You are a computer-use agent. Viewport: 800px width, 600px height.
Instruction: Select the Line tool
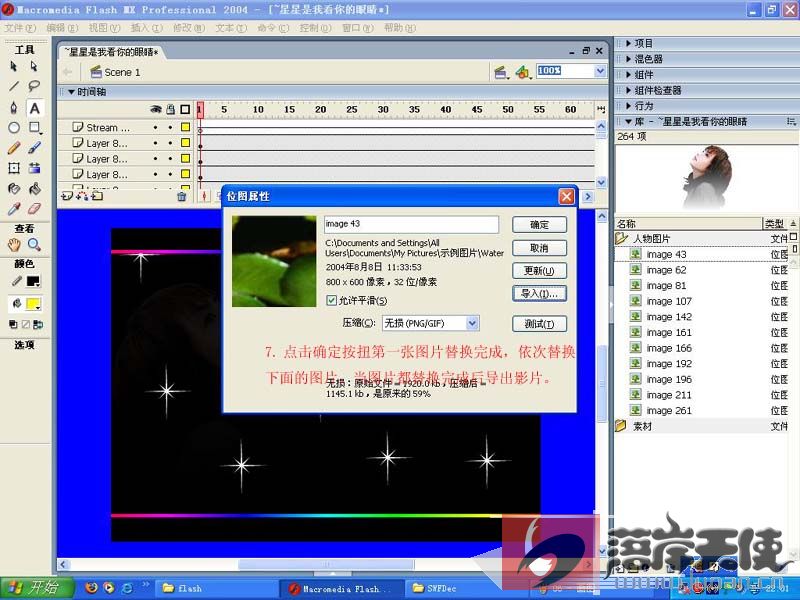(x=14, y=86)
